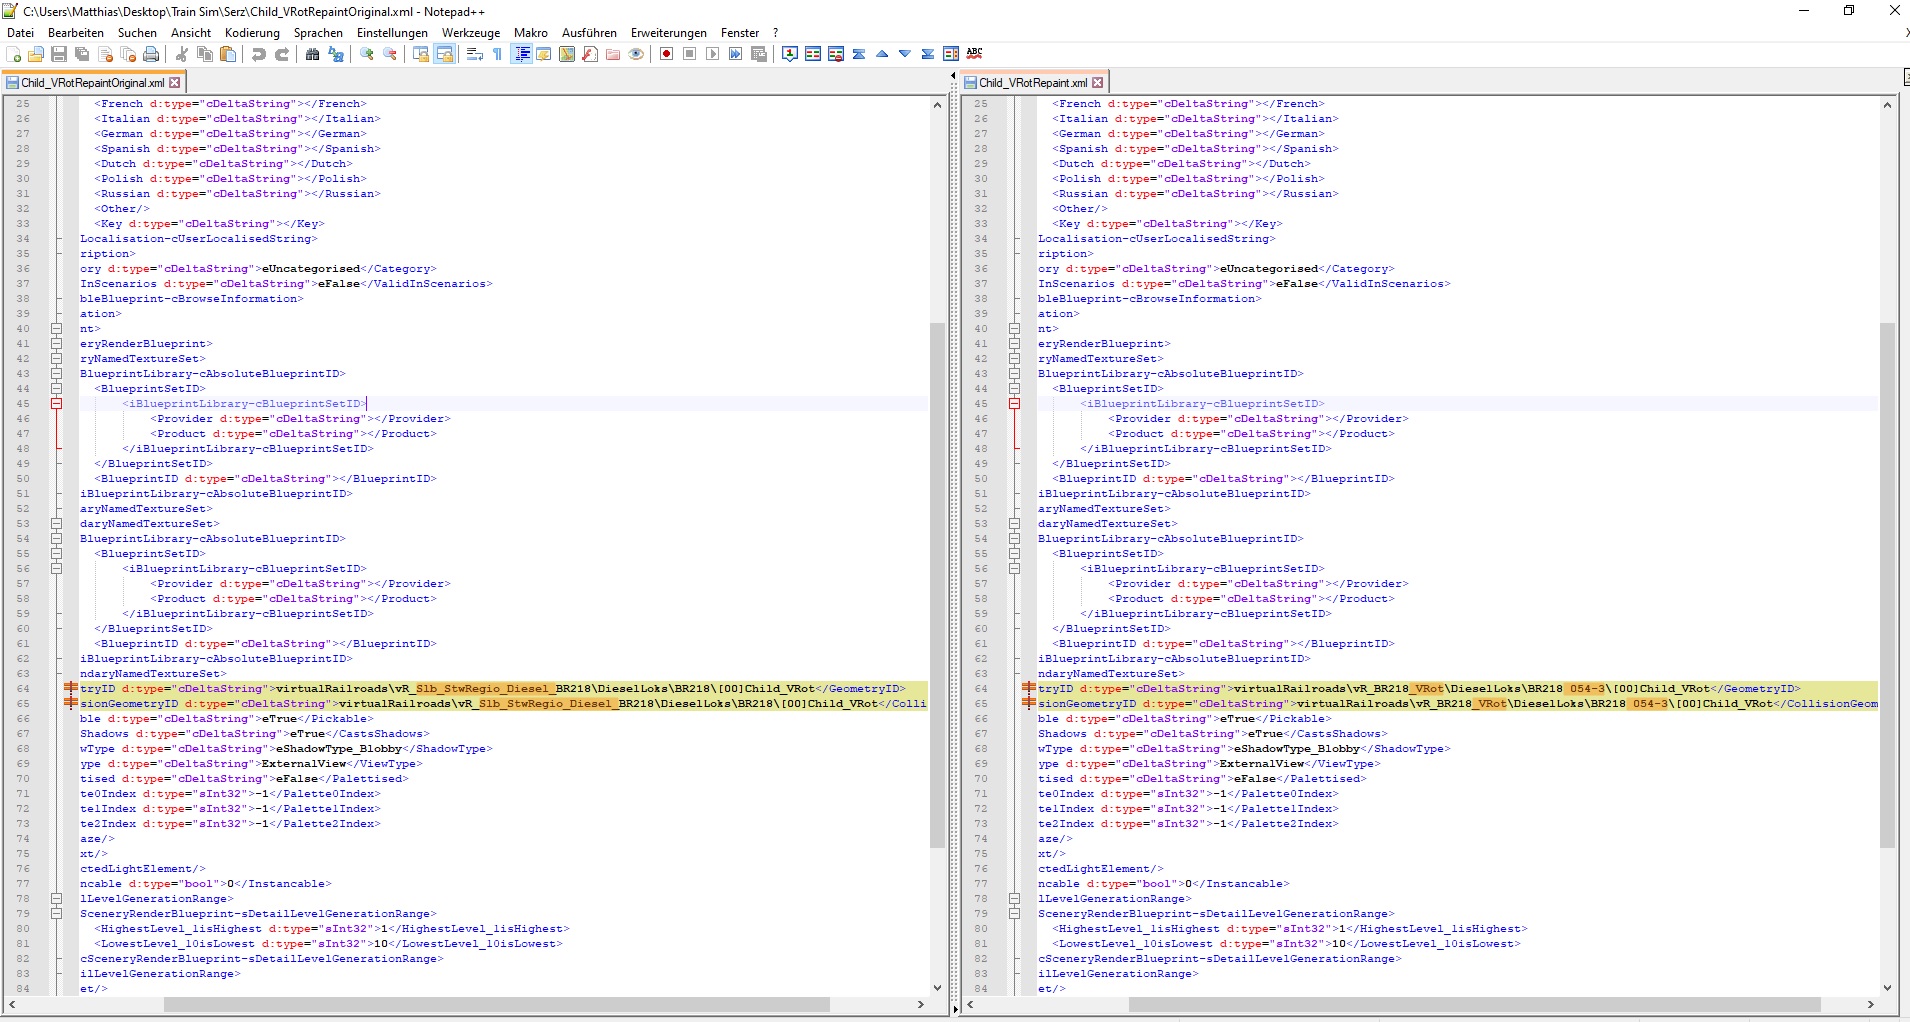Toggle show all characters pilcrow button
The width and height of the screenshot is (1910, 1022).
(x=498, y=54)
